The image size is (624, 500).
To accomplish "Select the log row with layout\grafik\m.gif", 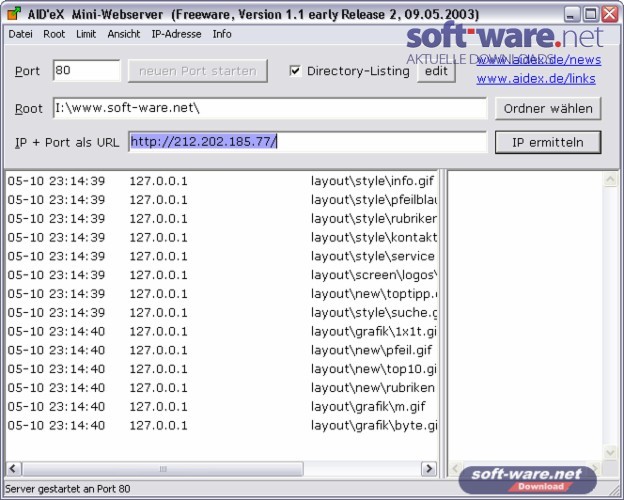I will point(222,406).
